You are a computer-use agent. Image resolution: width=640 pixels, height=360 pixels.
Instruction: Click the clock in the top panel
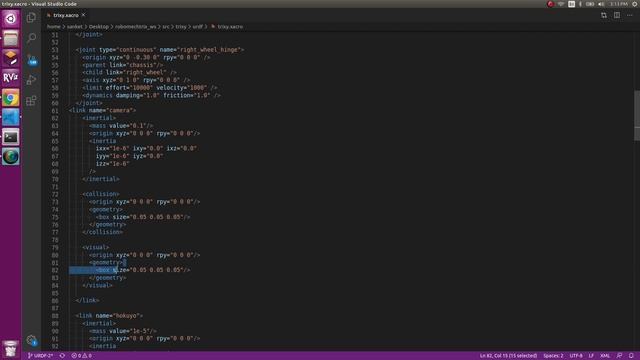619,4
